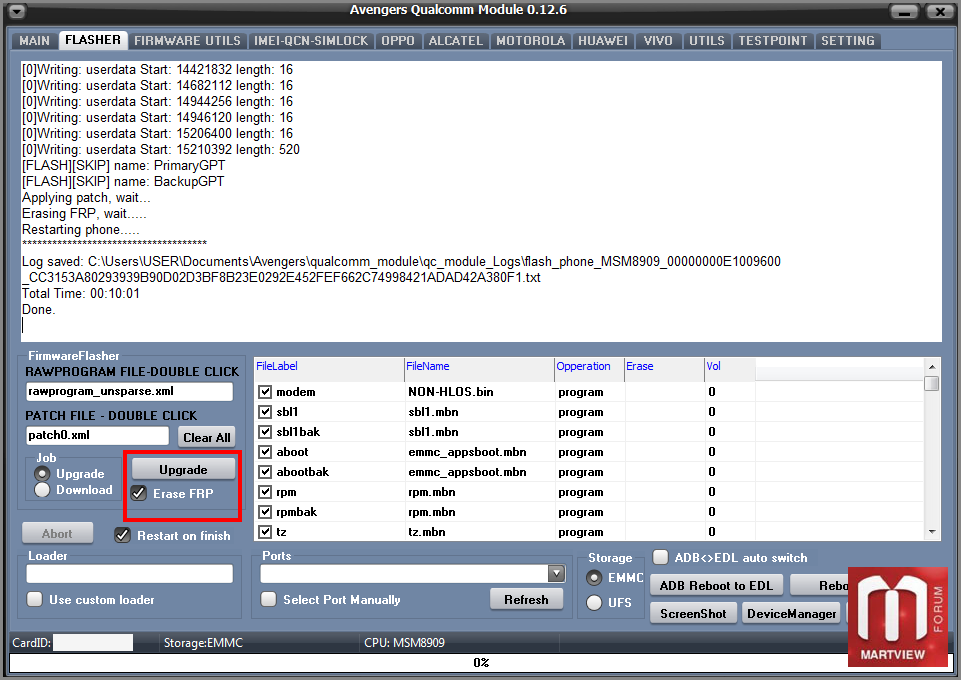Click the ScreenShot button

click(x=693, y=613)
